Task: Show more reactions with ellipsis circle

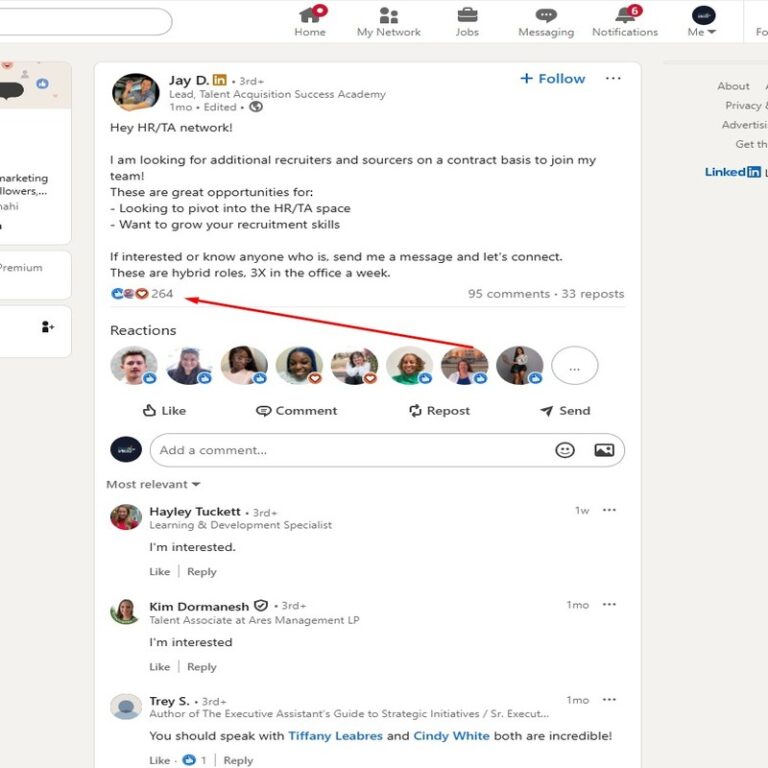Action: click(x=574, y=367)
